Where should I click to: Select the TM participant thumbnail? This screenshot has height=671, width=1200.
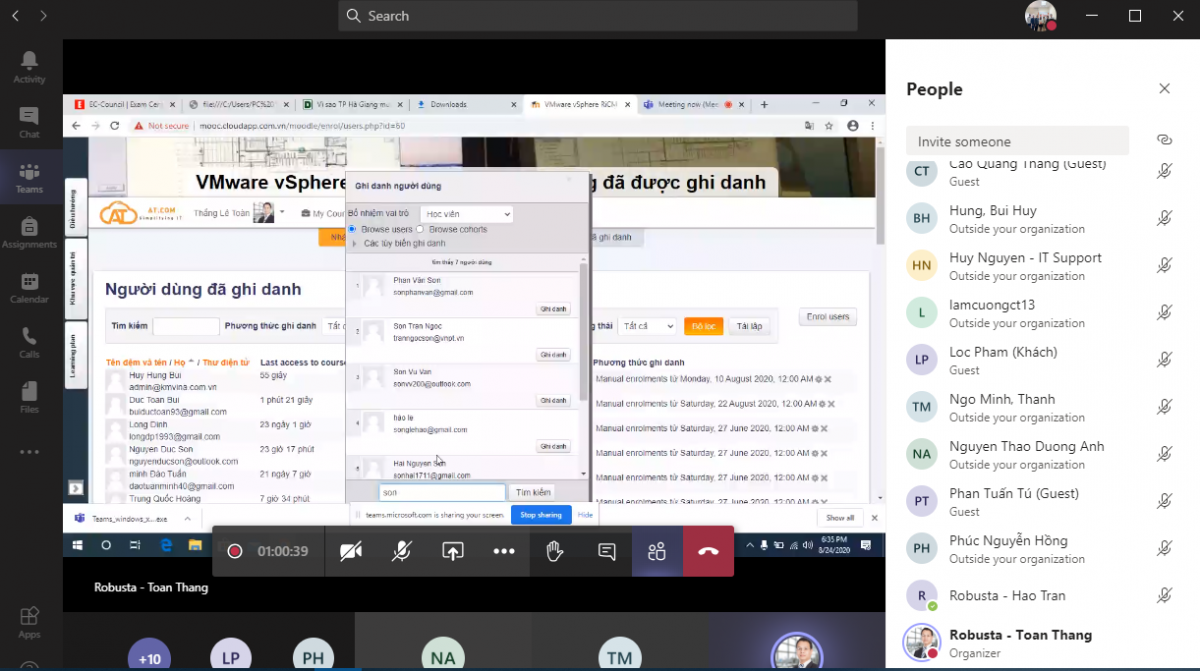pos(620,655)
